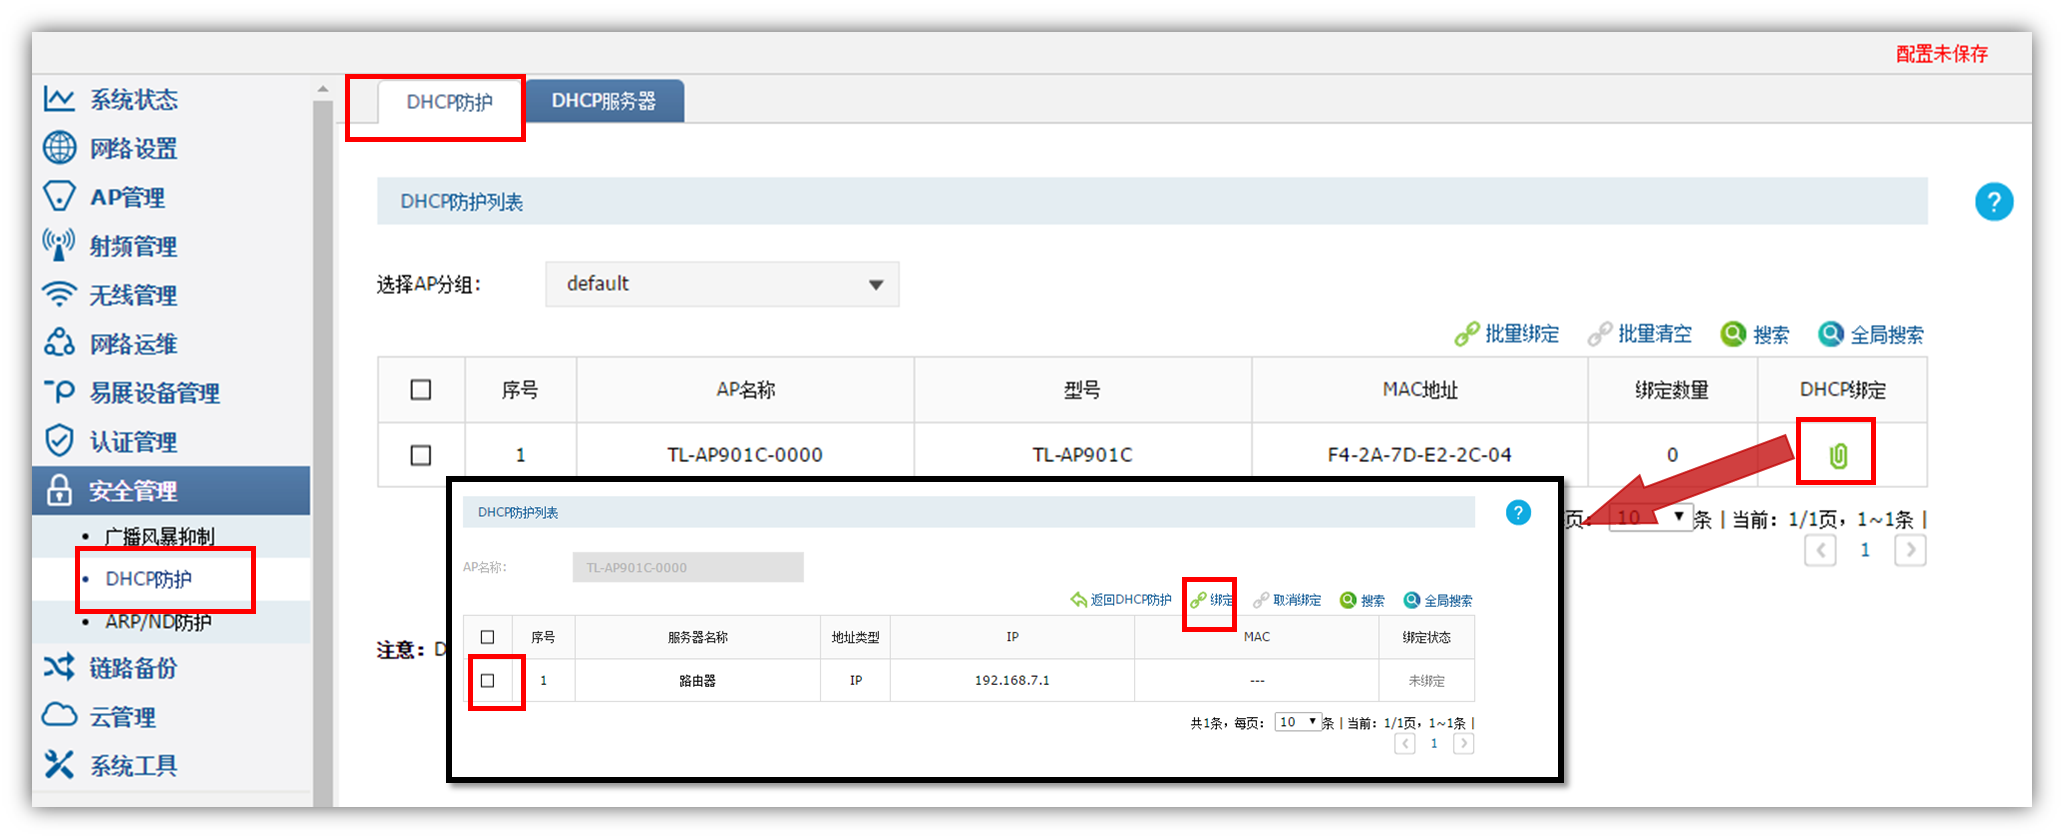This screenshot has height=839, width=2064.
Task: Open the main table per-page dropdown
Action: [1650, 517]
